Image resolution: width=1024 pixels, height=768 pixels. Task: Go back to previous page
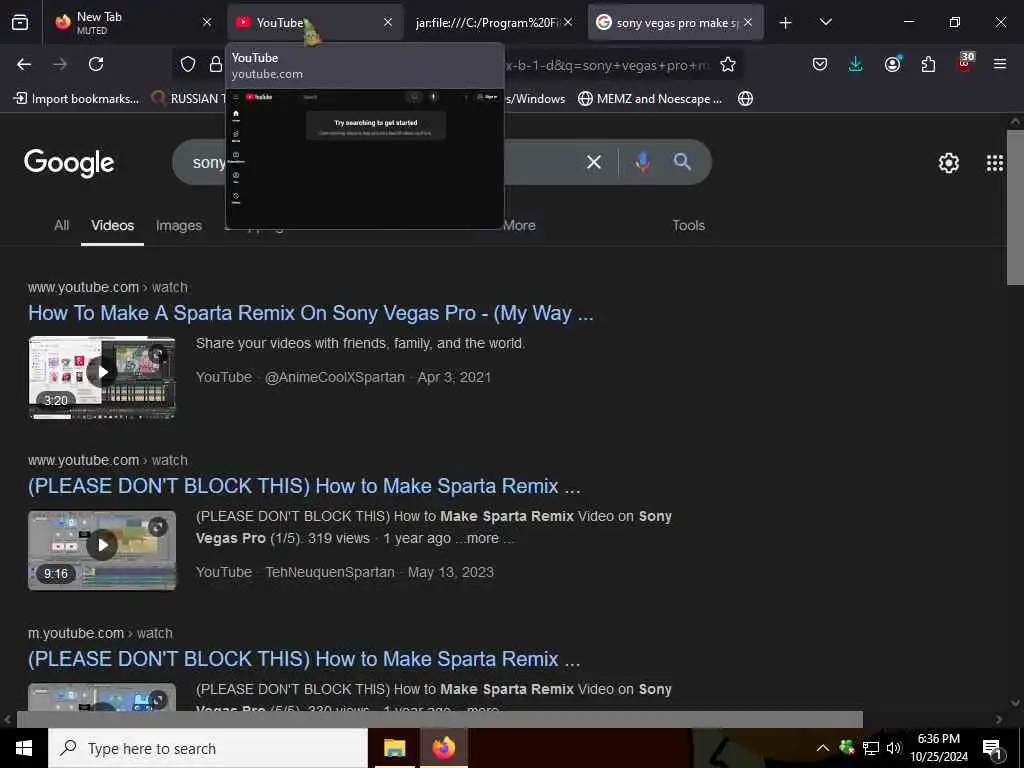click(x=24, y=64)
